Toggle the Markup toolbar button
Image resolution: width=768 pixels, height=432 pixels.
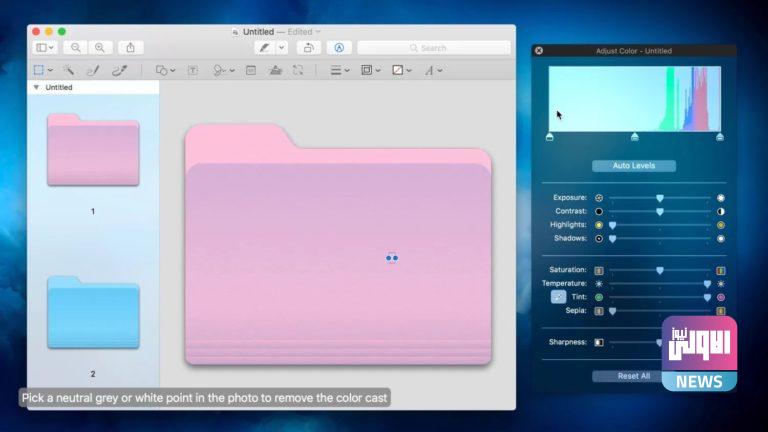(x=339, y=47)
